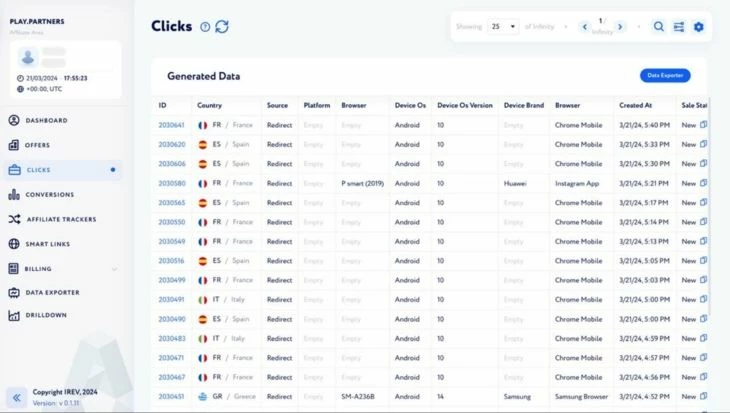The width and height of the screenshot is (730, 413).
Task: Click the 'Huawei' device brand cell
Action: click(x=515, y=183)
